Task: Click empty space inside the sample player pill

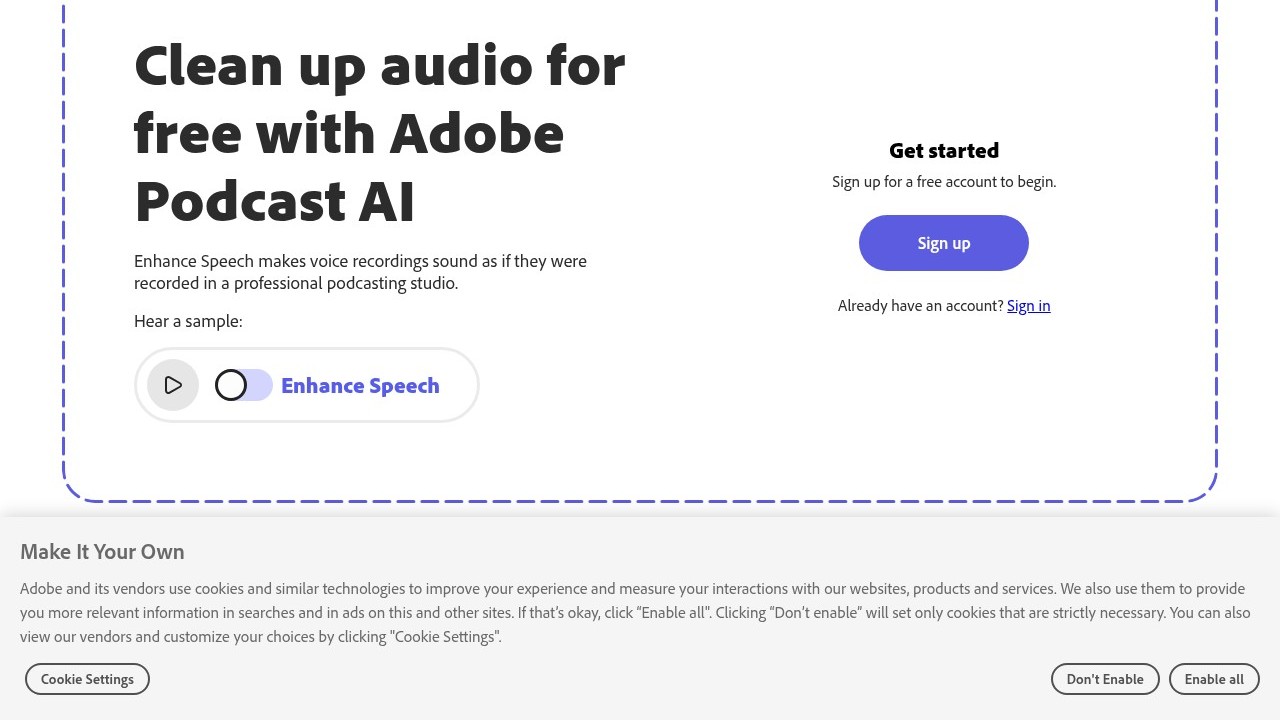Action: (x=458, y=385)
